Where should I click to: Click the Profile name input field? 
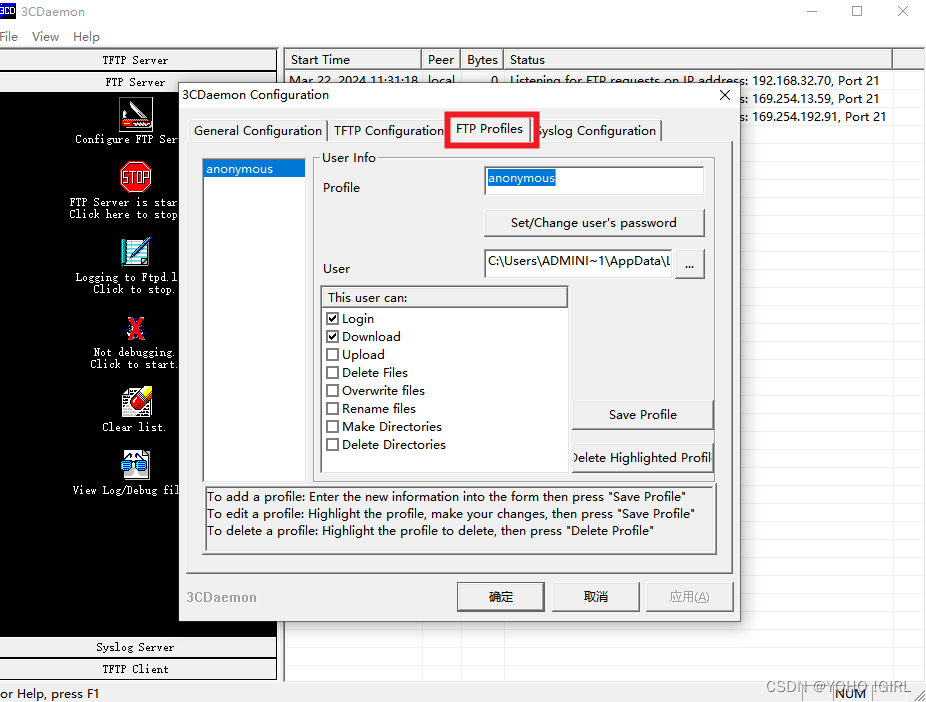click(594, 180)
